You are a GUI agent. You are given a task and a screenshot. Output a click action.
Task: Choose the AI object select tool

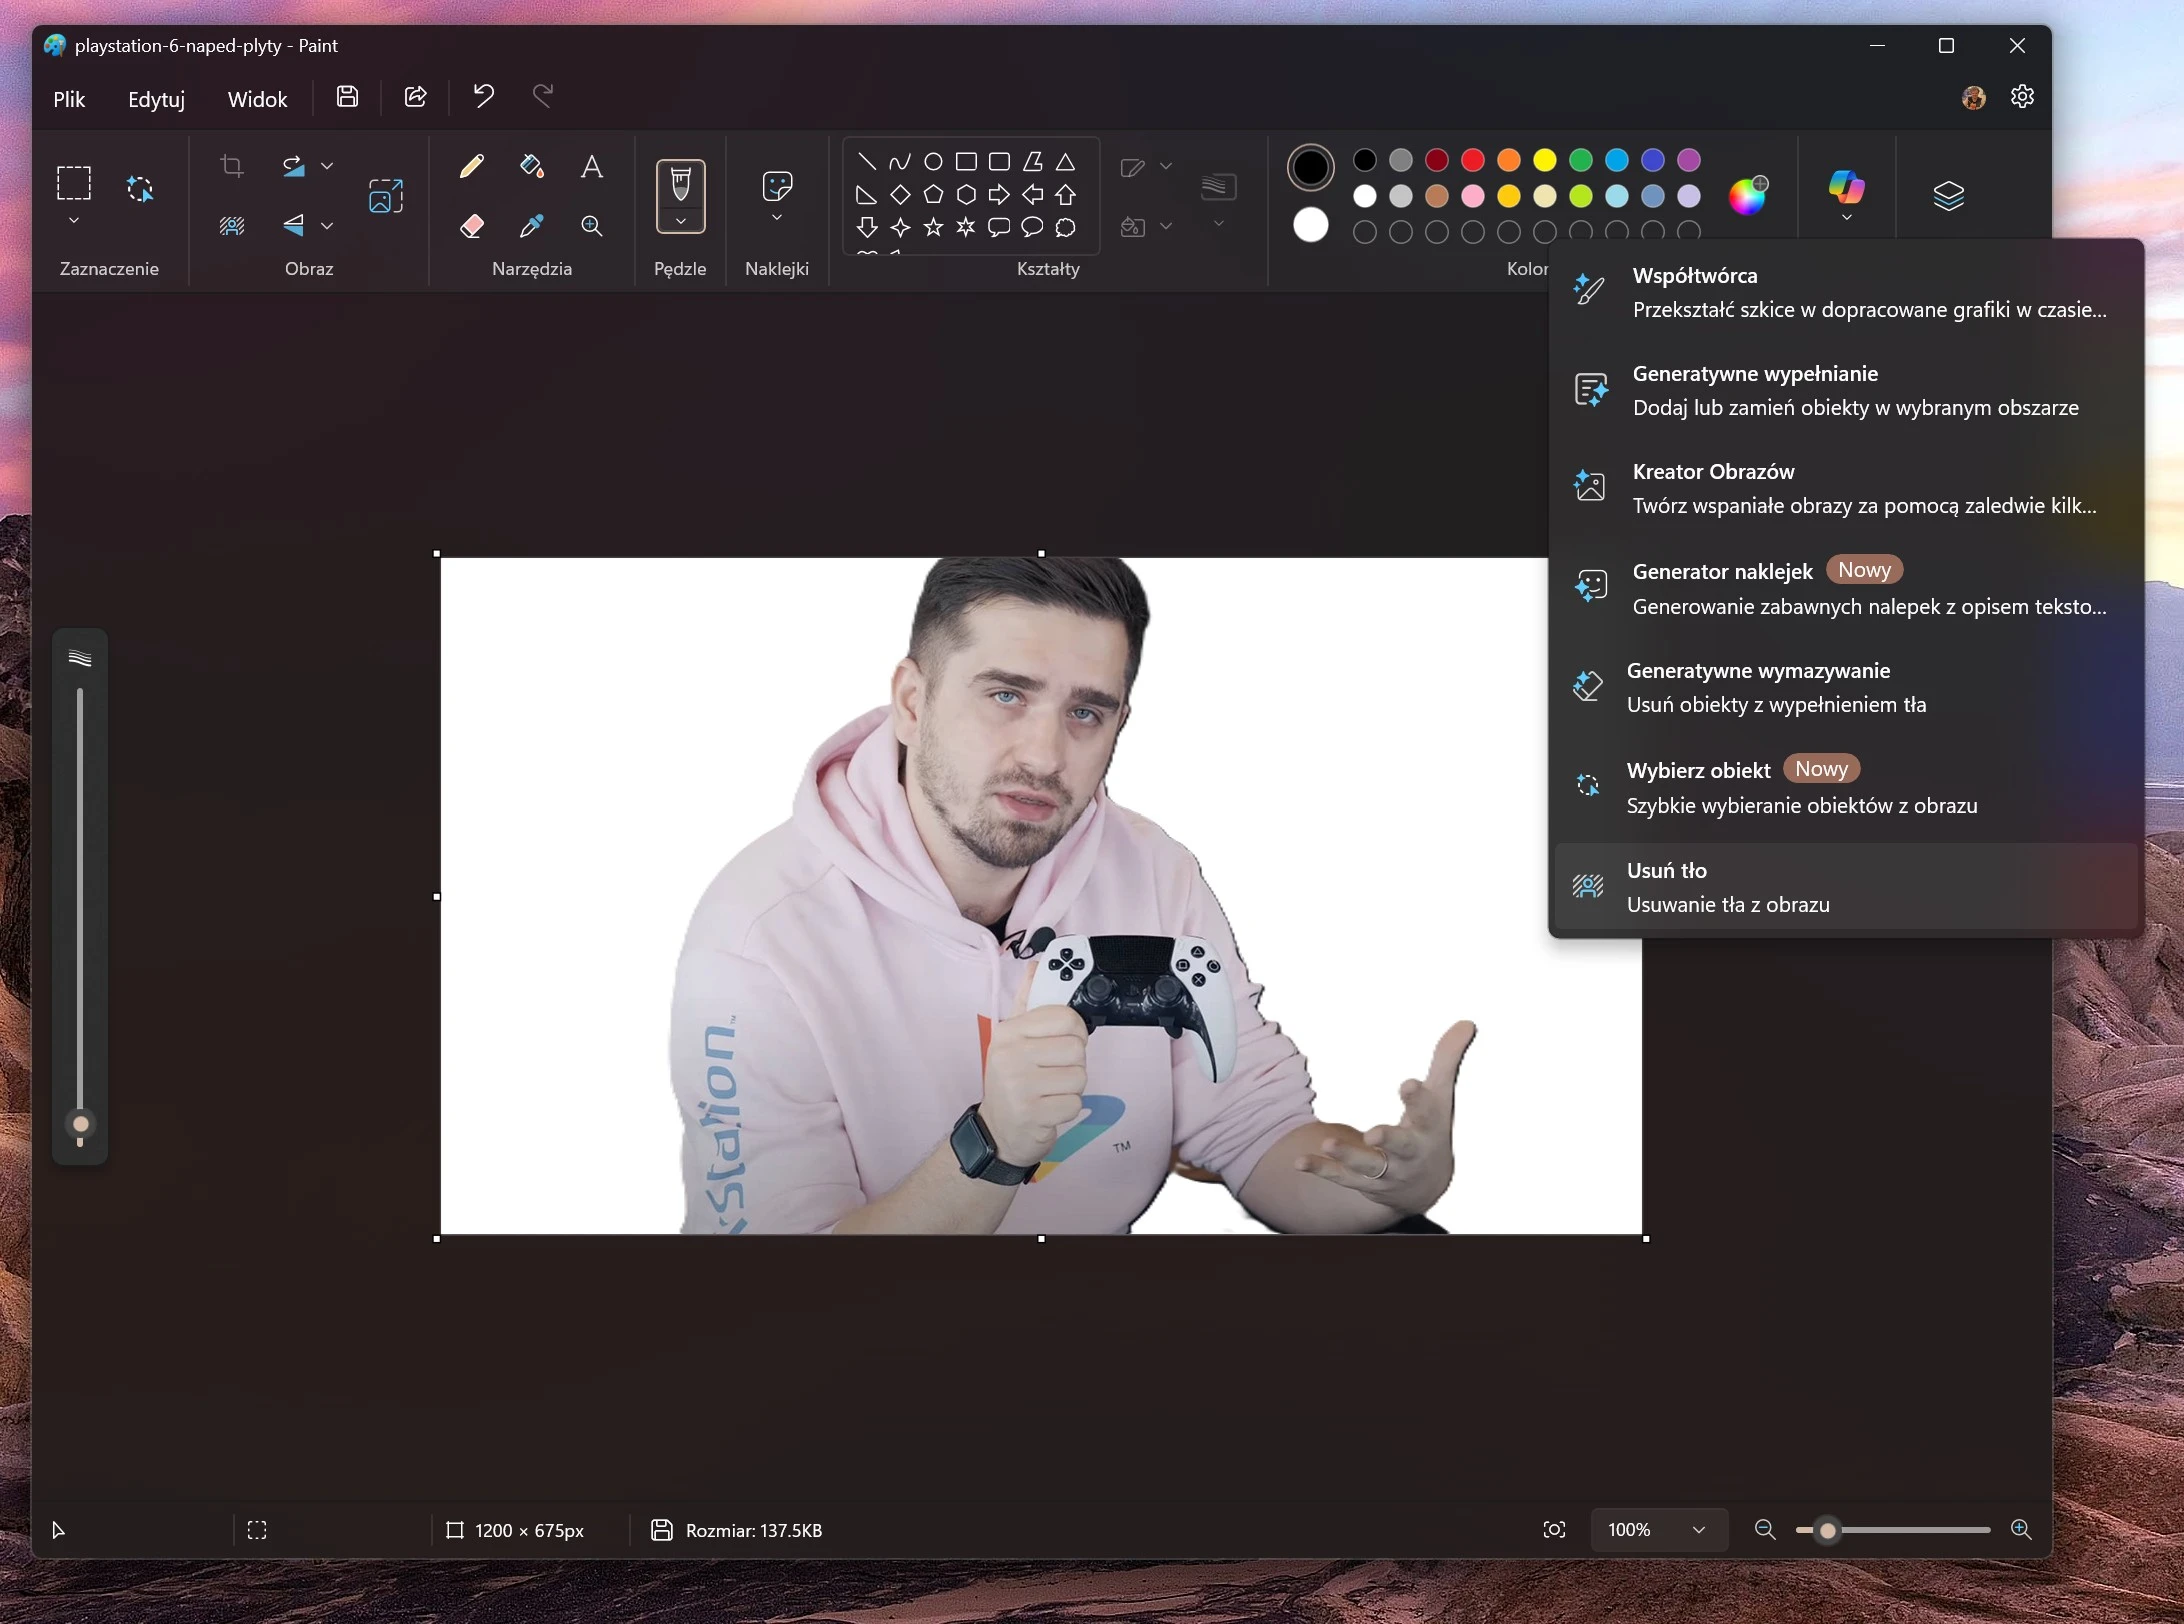click(140, 188)
